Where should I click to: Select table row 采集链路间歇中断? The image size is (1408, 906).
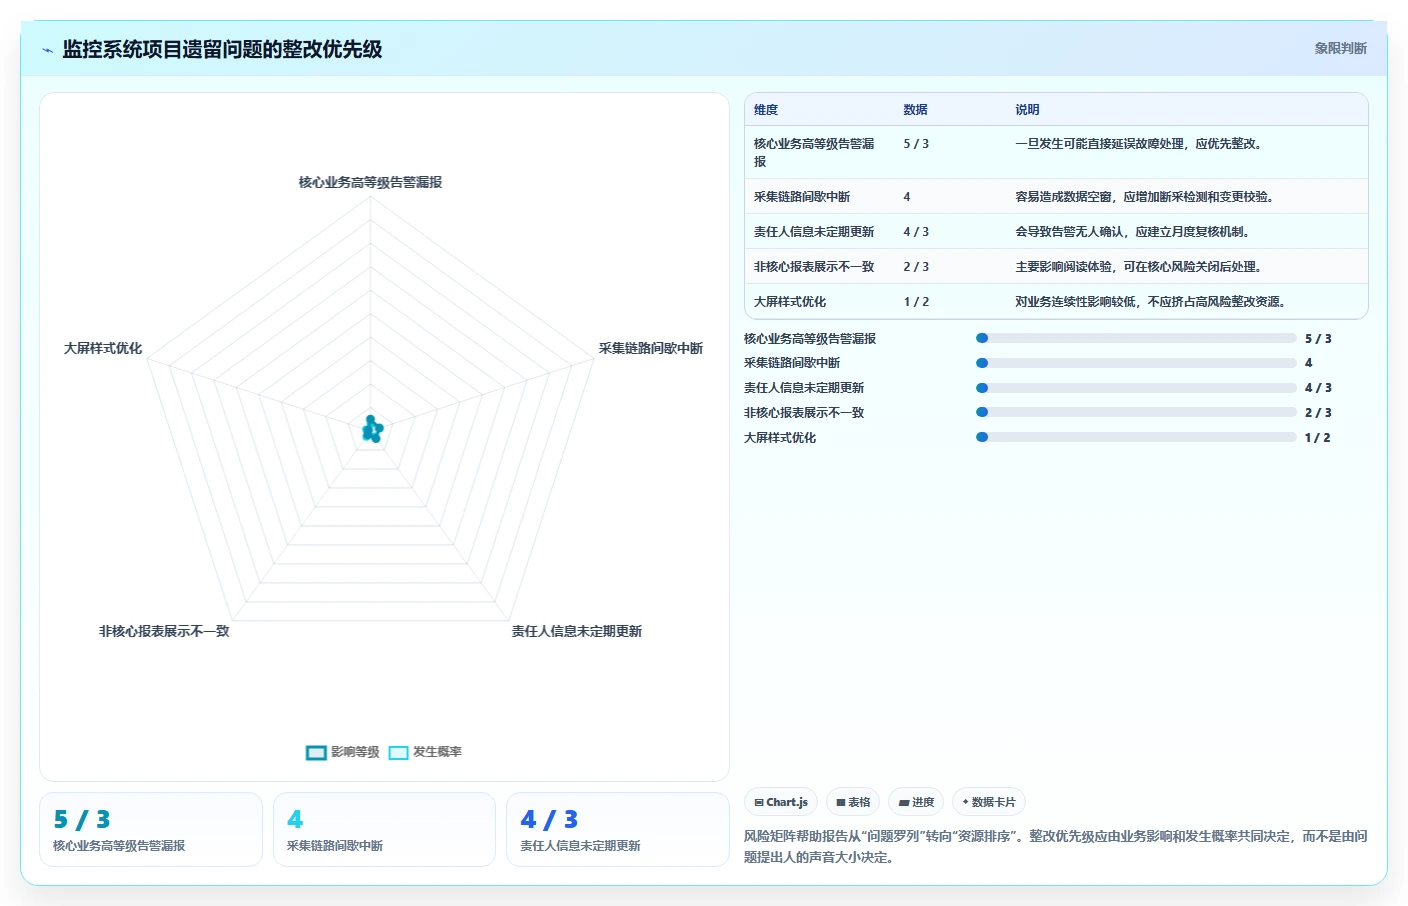[x=1056, y=197]
